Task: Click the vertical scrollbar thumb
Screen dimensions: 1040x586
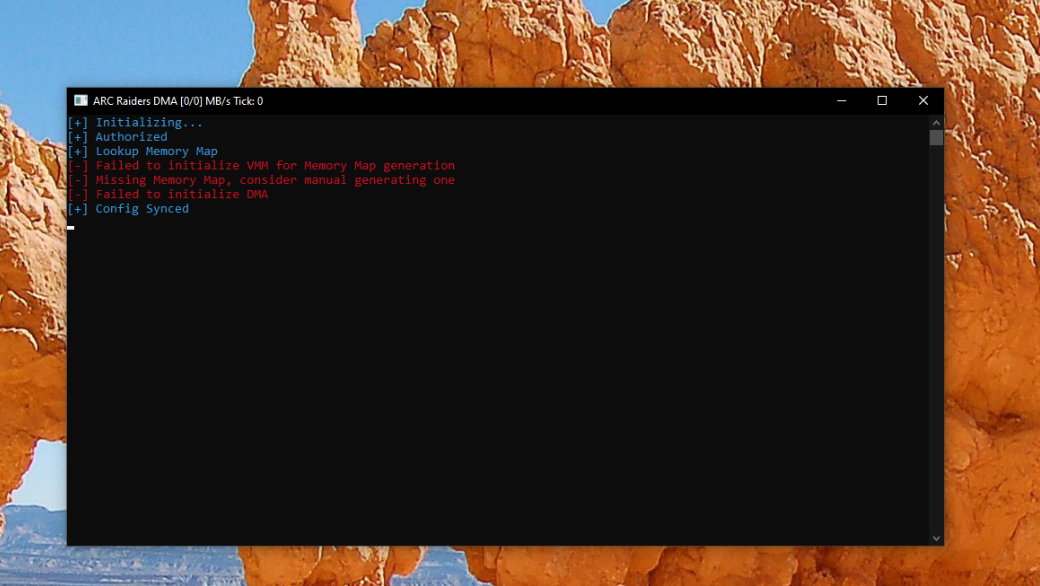Action: (936, 138)
